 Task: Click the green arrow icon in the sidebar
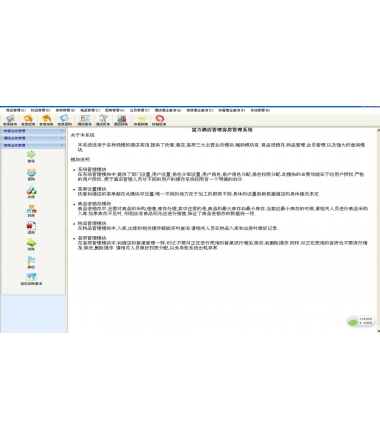pos(31,154)
